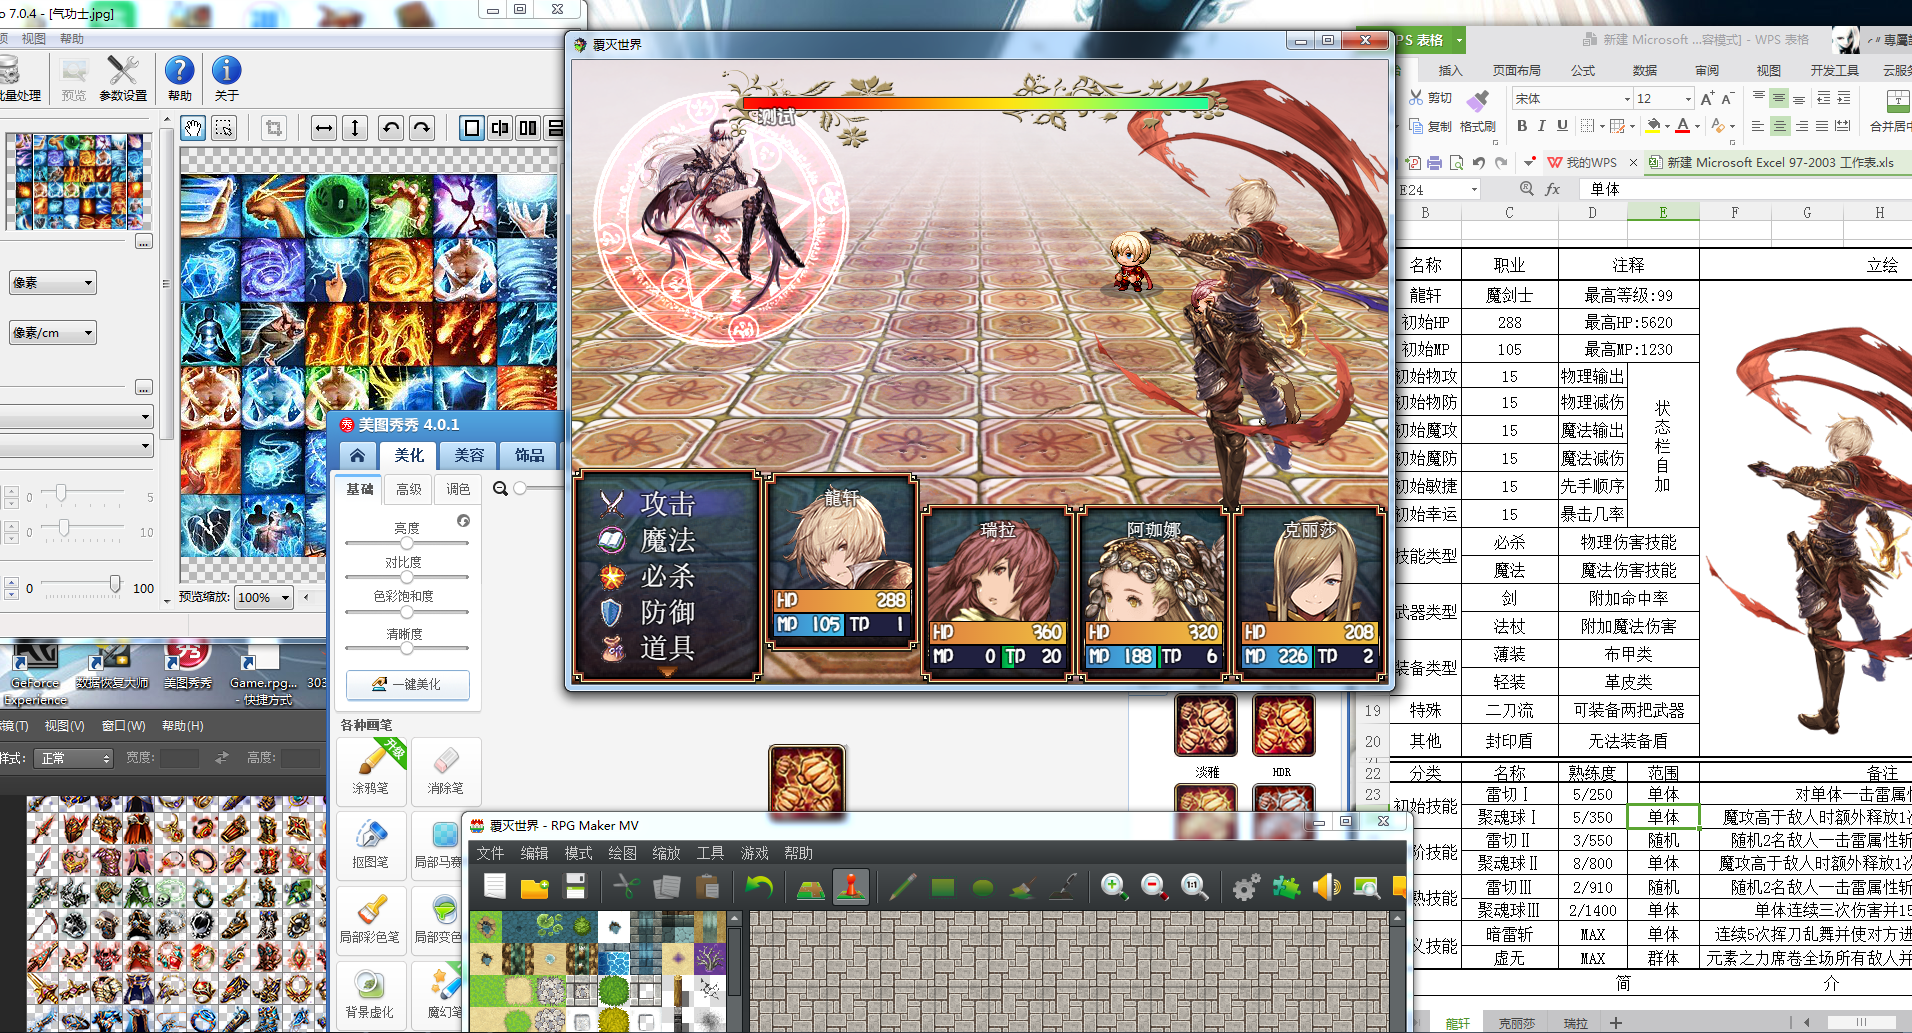Open the Plugin Manager puzzle icon

point(1286,886)
